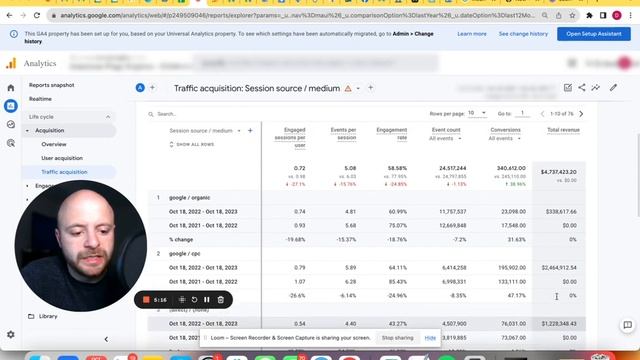Hide the Loom sharing bar
Screen dimensions: 640x360
[x=430, y=338]
